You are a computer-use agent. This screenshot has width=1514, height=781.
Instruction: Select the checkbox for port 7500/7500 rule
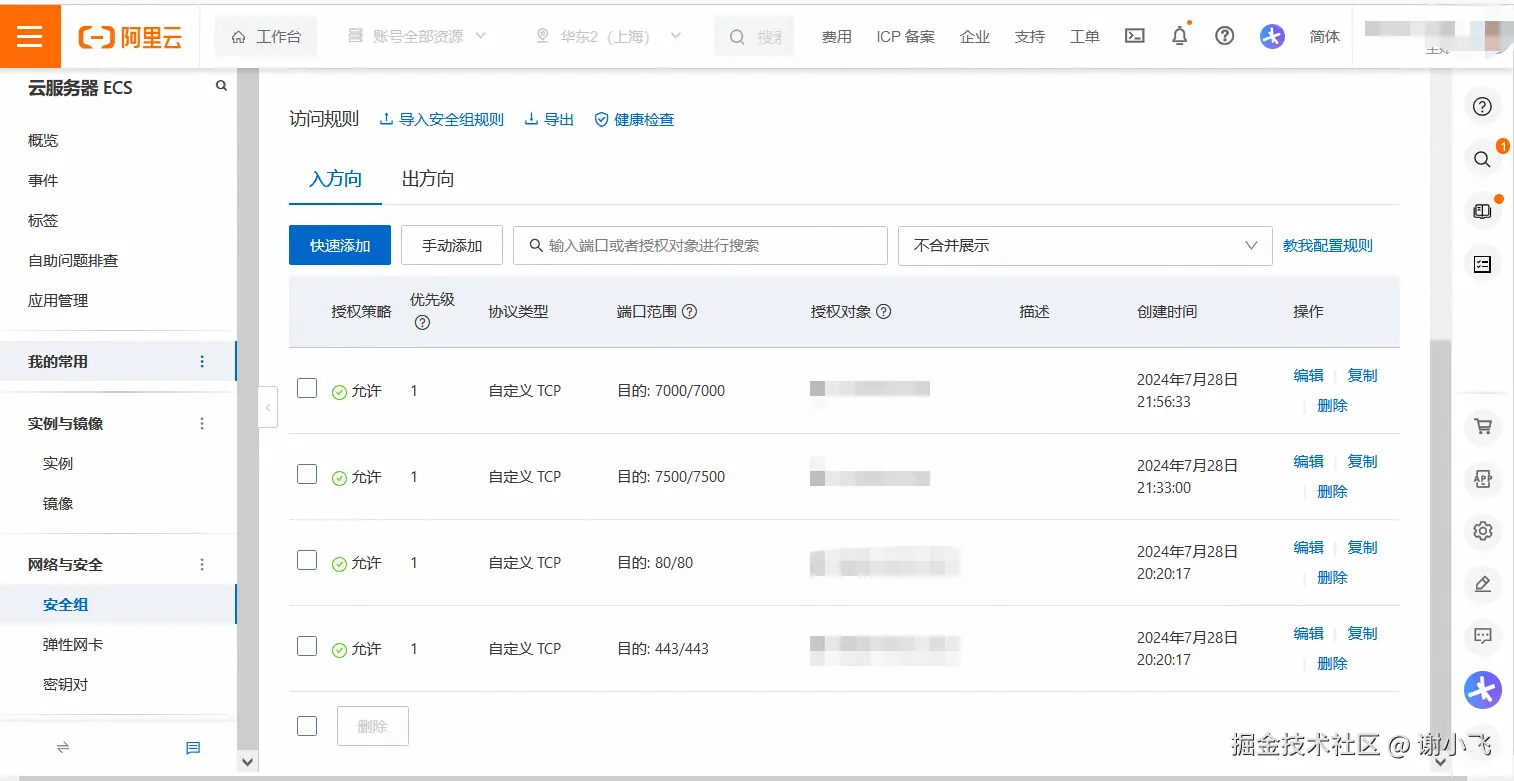click(x=307, y=474)
